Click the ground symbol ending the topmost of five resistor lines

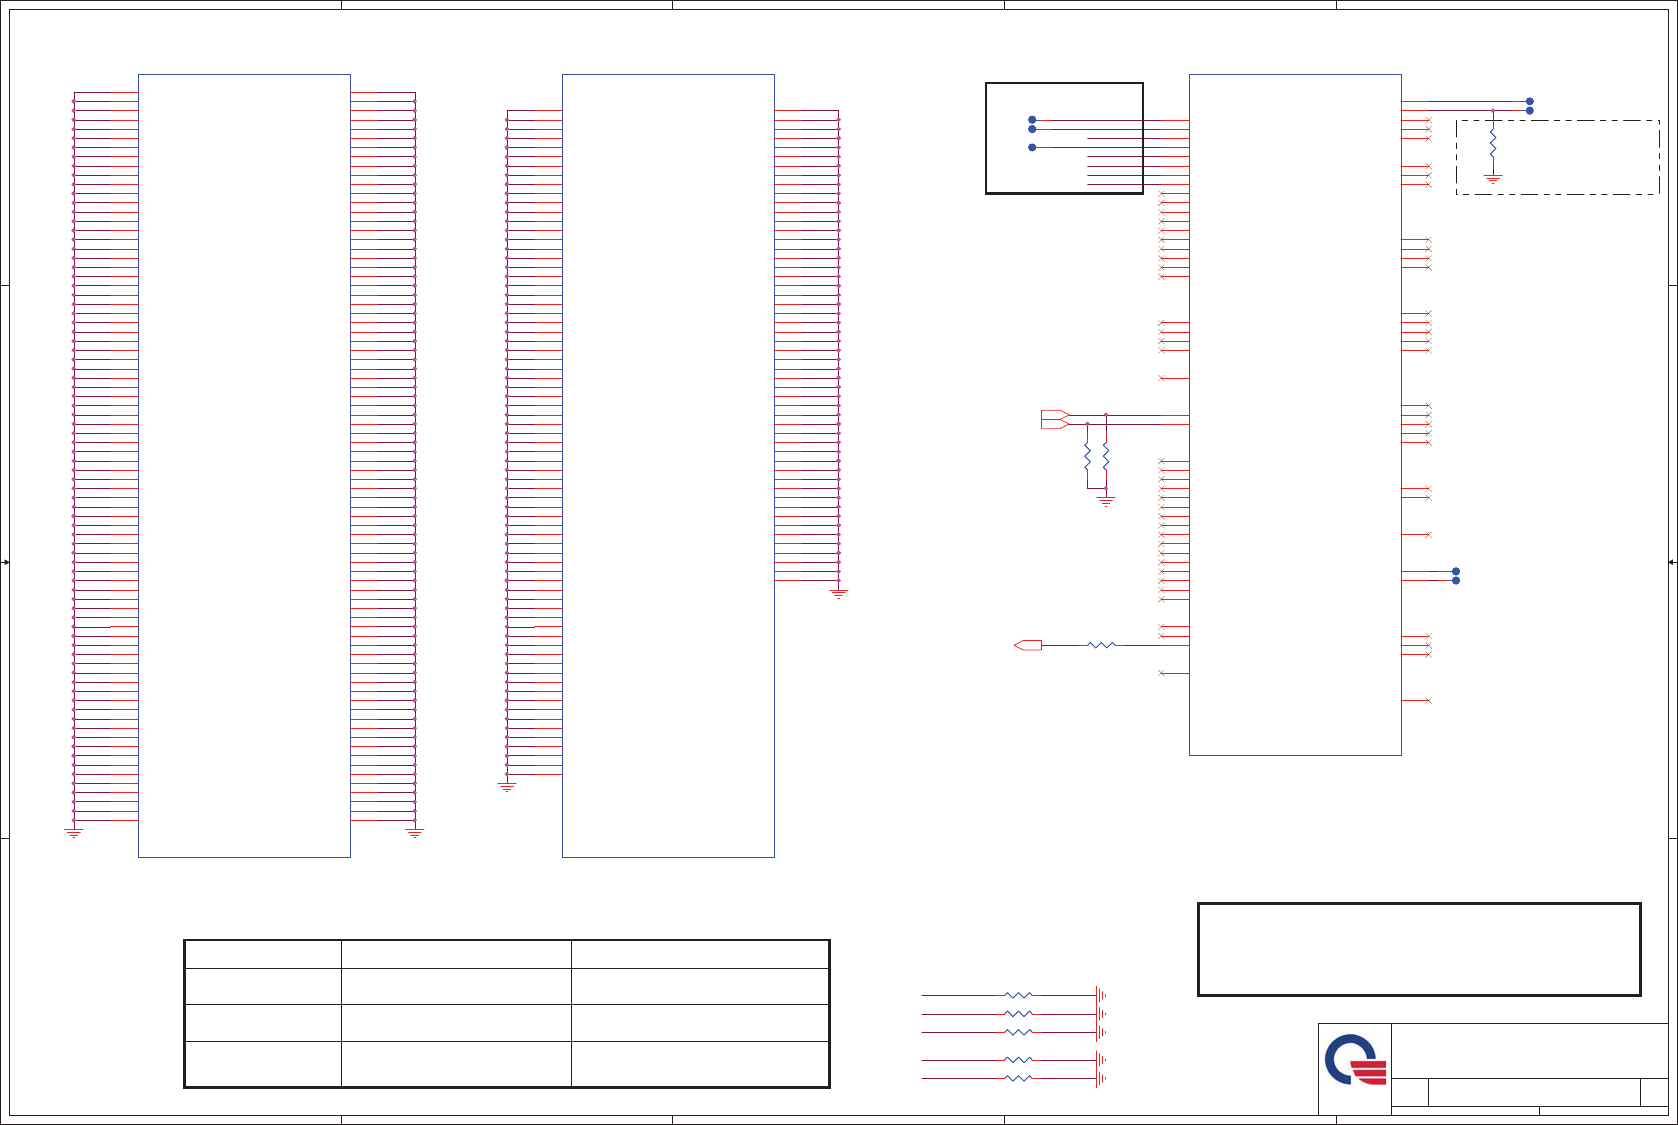pos(1101,995)
